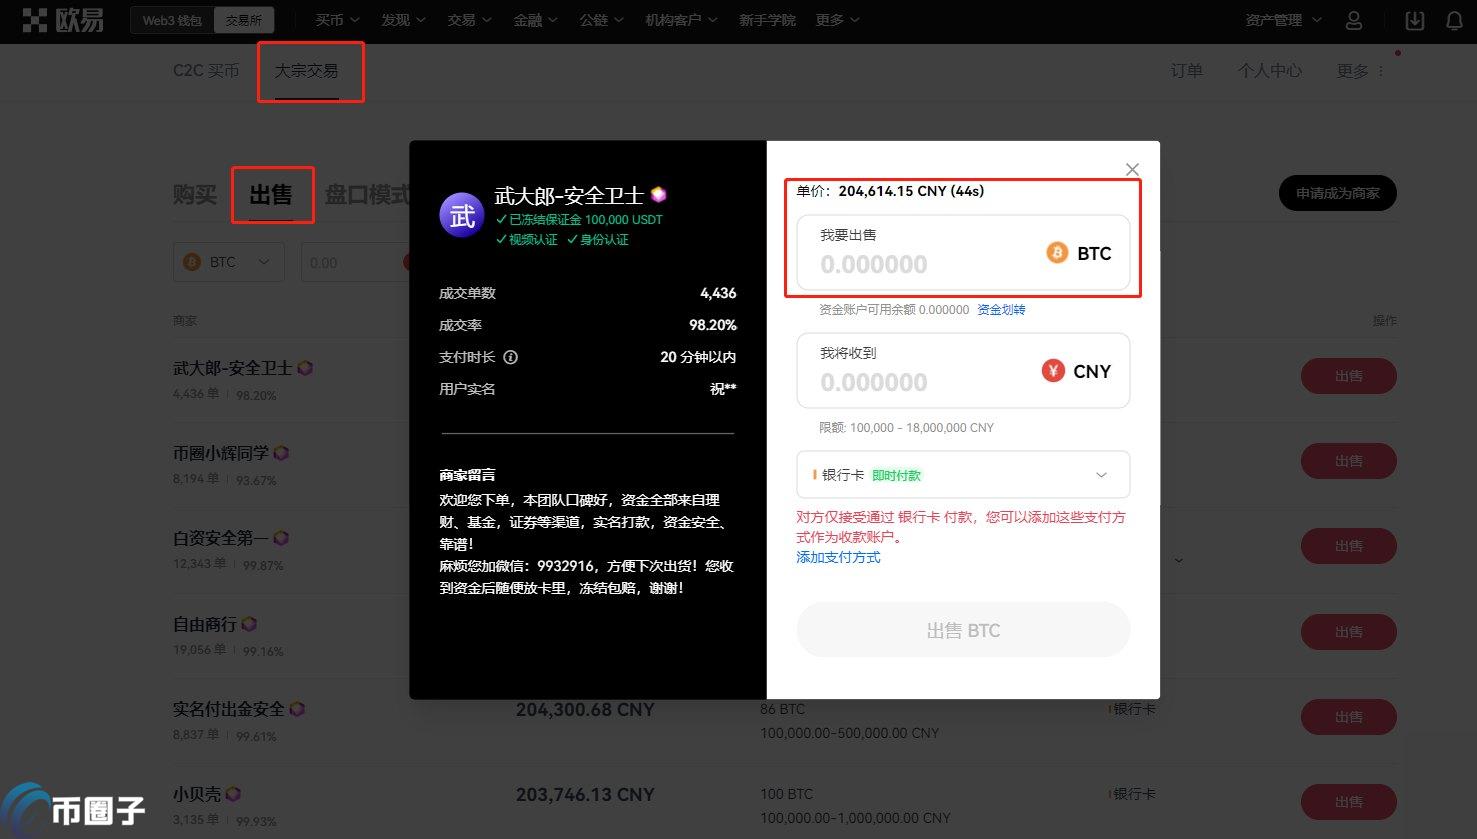
Task: Close the sell order dialog
Action: pyautogui.click(x=1132, y=169)
